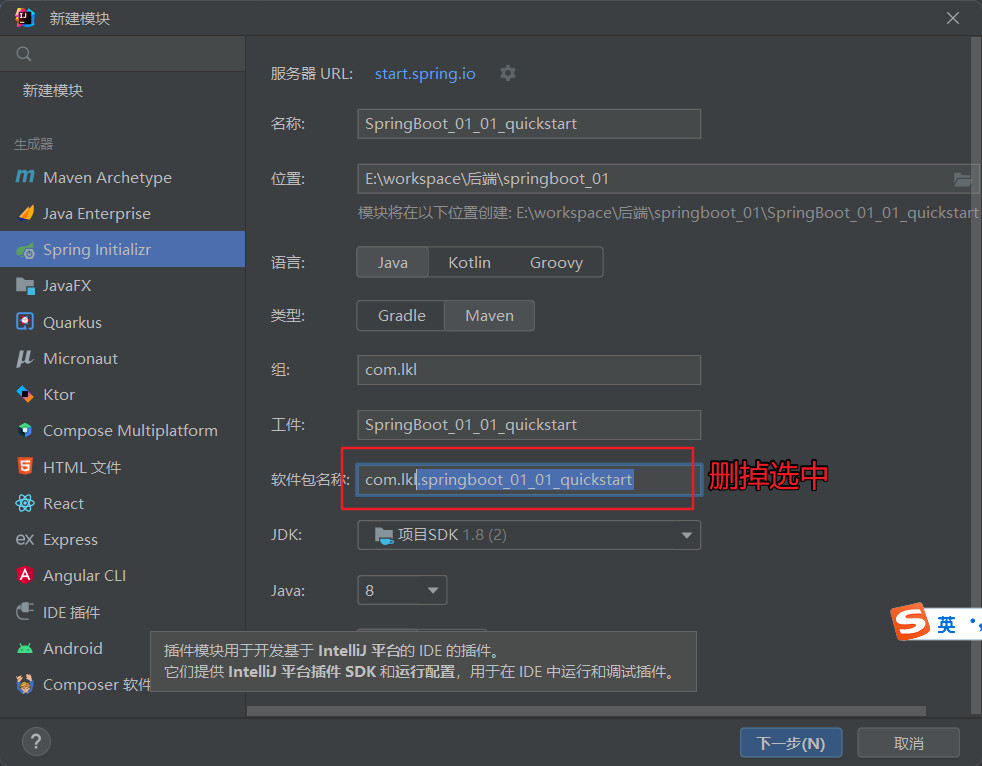Screen dimensions: 982x766
Task: Click the Compose Multiplatform icon
Action: click(x=25, y=430)
